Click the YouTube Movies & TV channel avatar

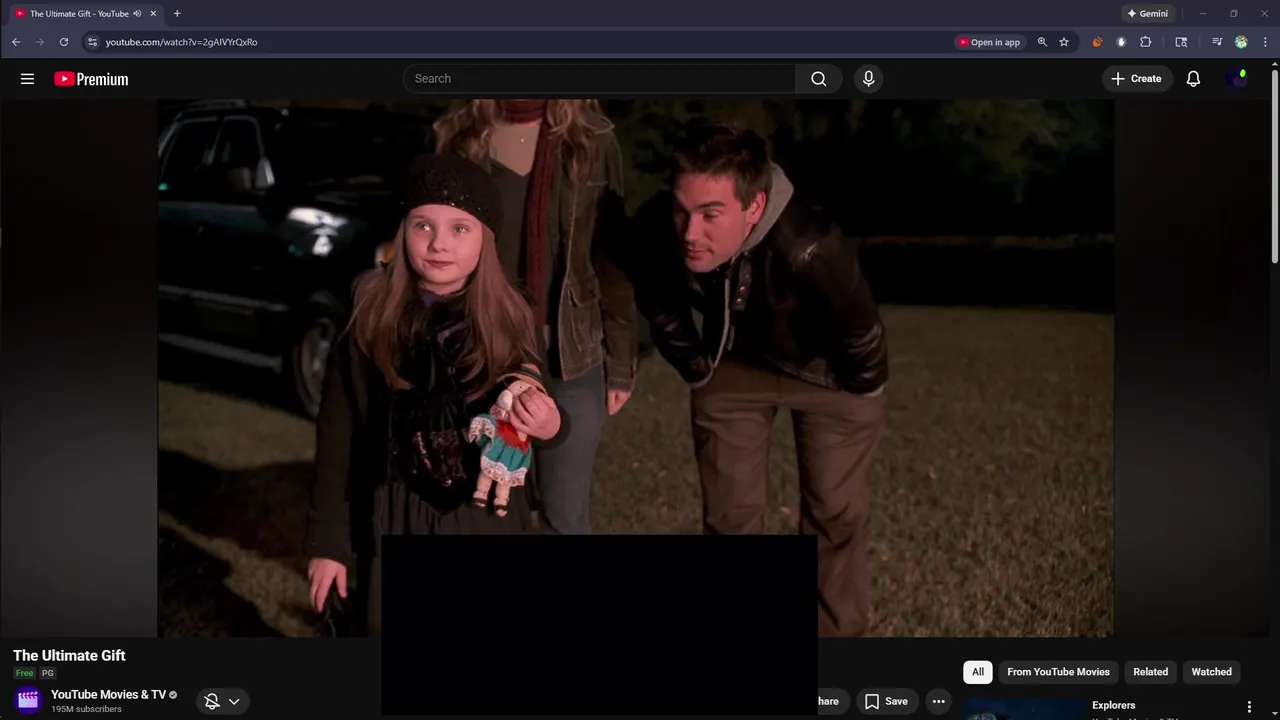click(28, 700)
